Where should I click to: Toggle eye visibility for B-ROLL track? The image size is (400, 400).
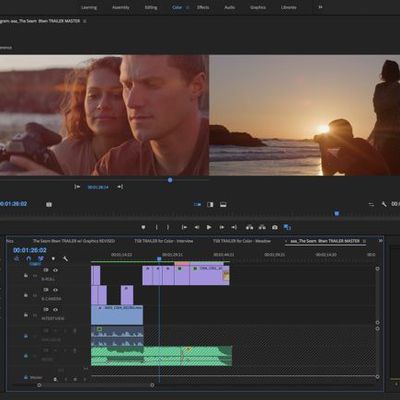coord(55,270)
